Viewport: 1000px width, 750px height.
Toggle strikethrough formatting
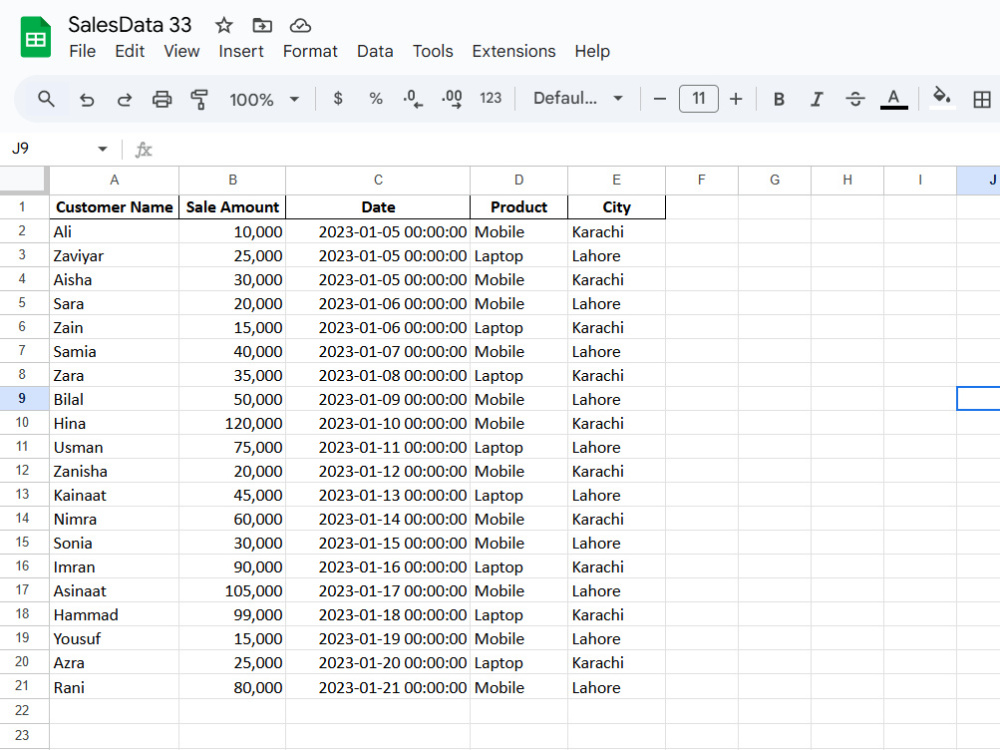tap(855, 99)
